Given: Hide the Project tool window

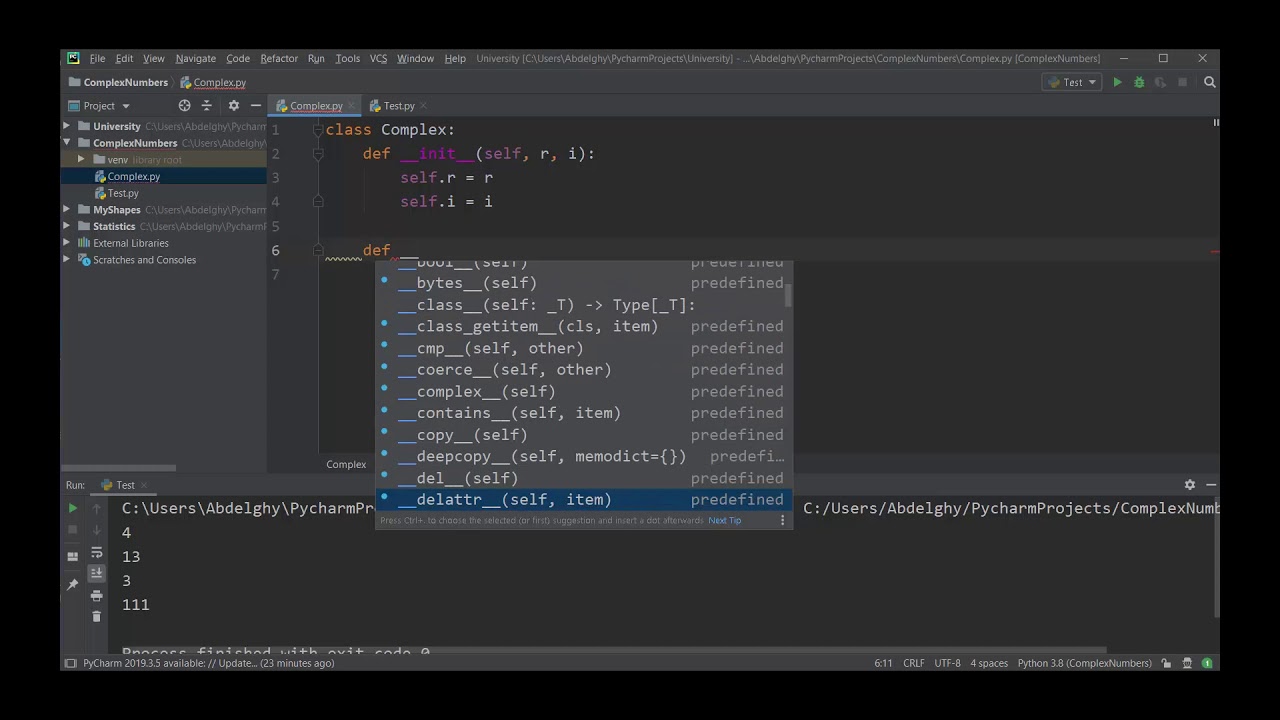Looking at the screenshot, I should [x=256, y=105].
